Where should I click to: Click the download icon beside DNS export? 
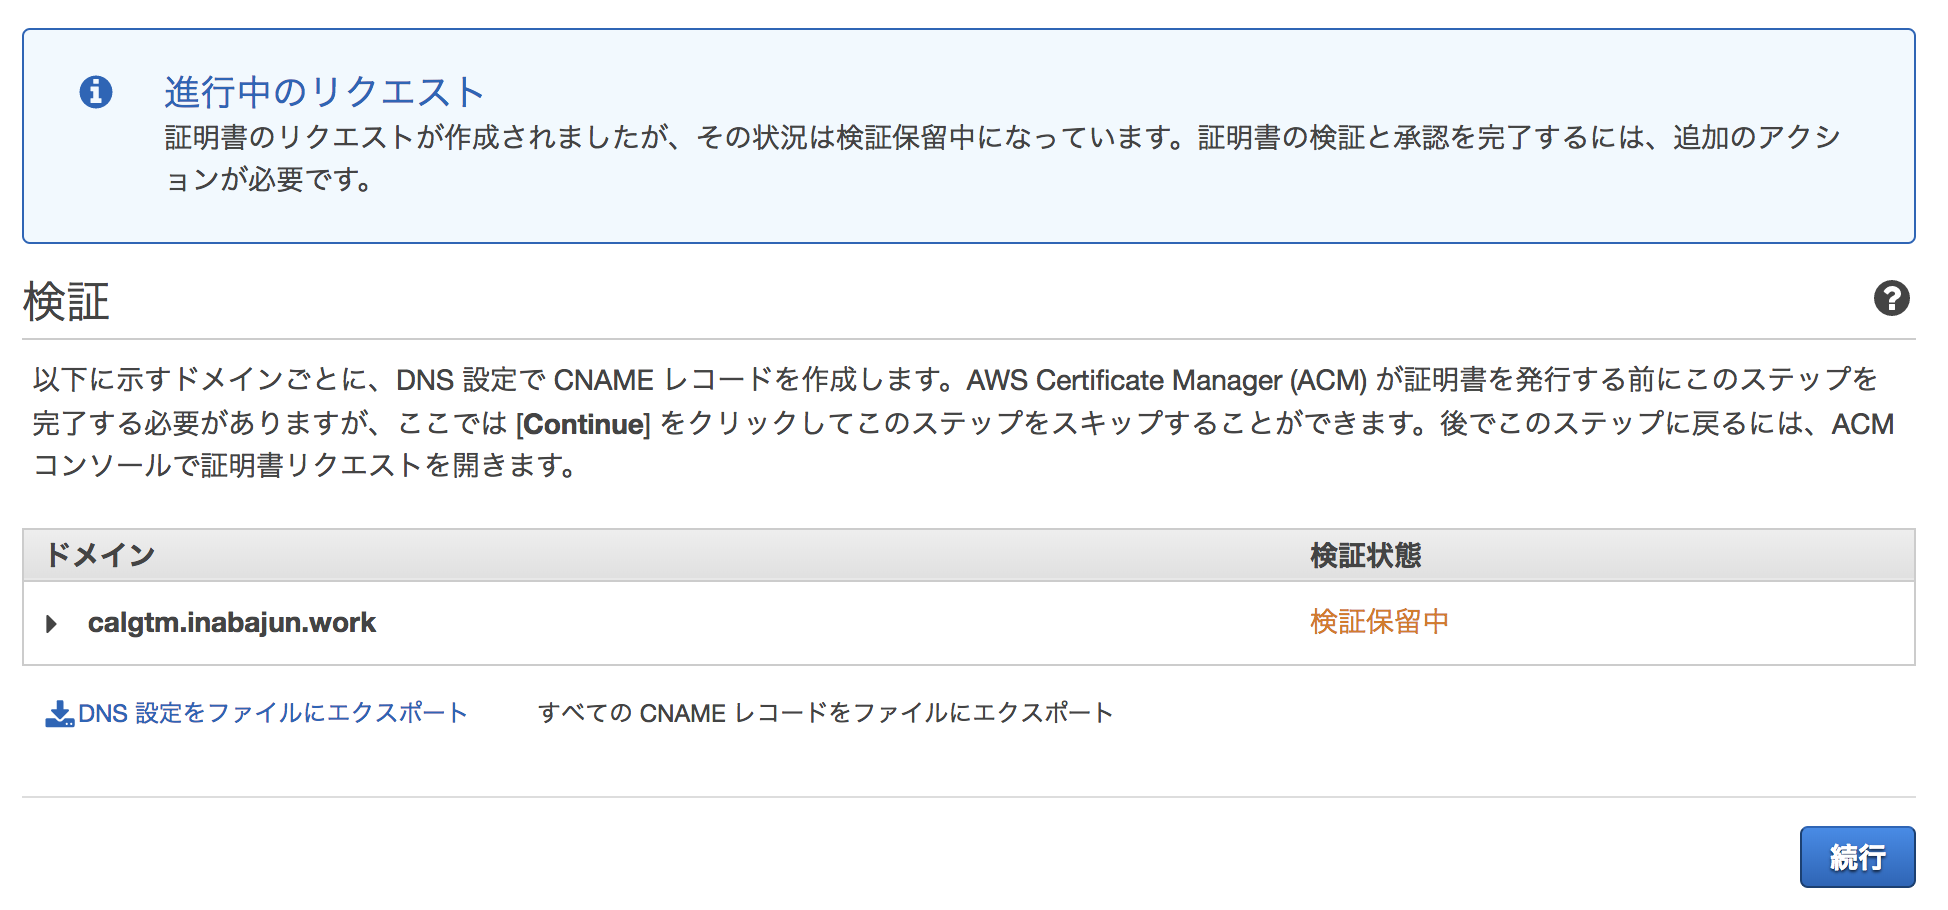[x=59, y=713]
